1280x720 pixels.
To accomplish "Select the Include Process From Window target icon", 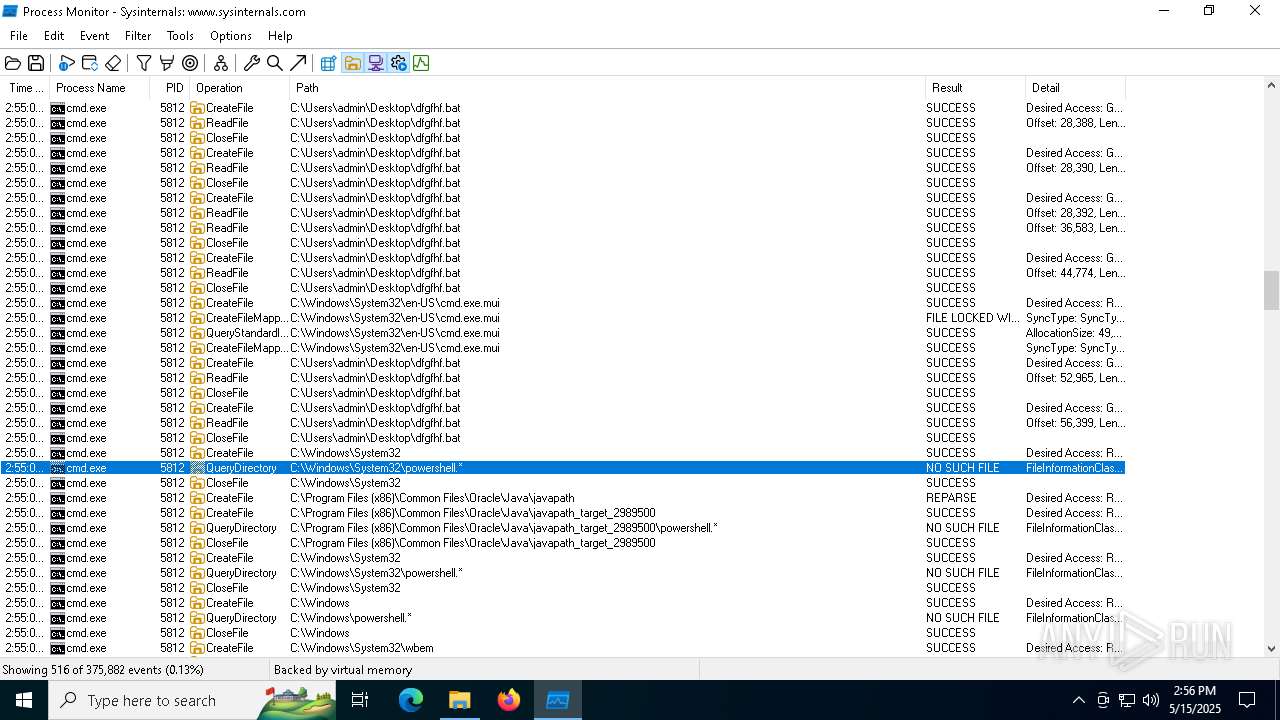I will 190,63.
